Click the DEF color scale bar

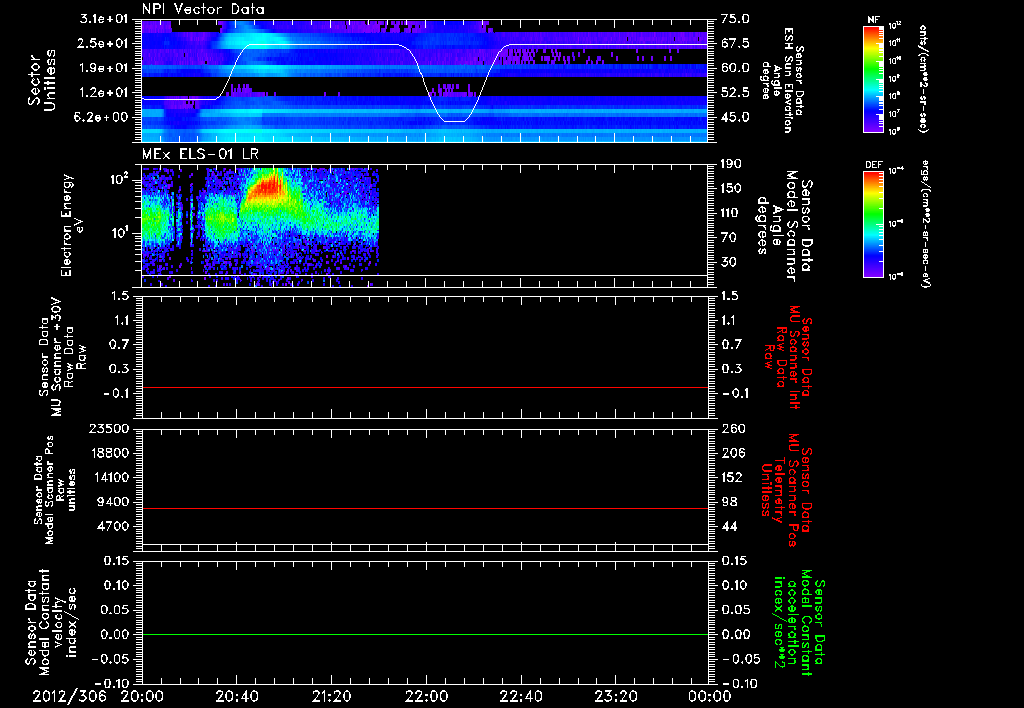point(873,223)
